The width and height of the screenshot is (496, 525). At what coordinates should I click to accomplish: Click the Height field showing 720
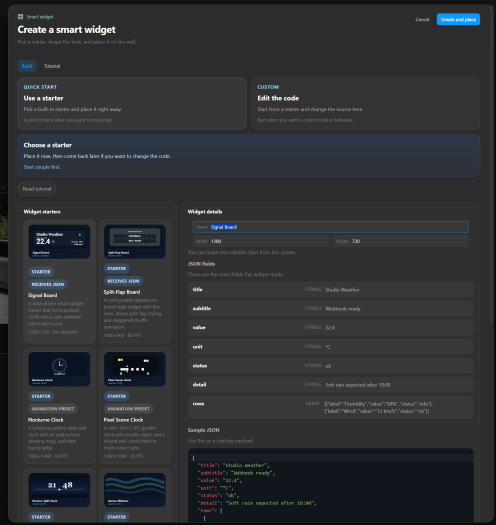click(401, 241)
